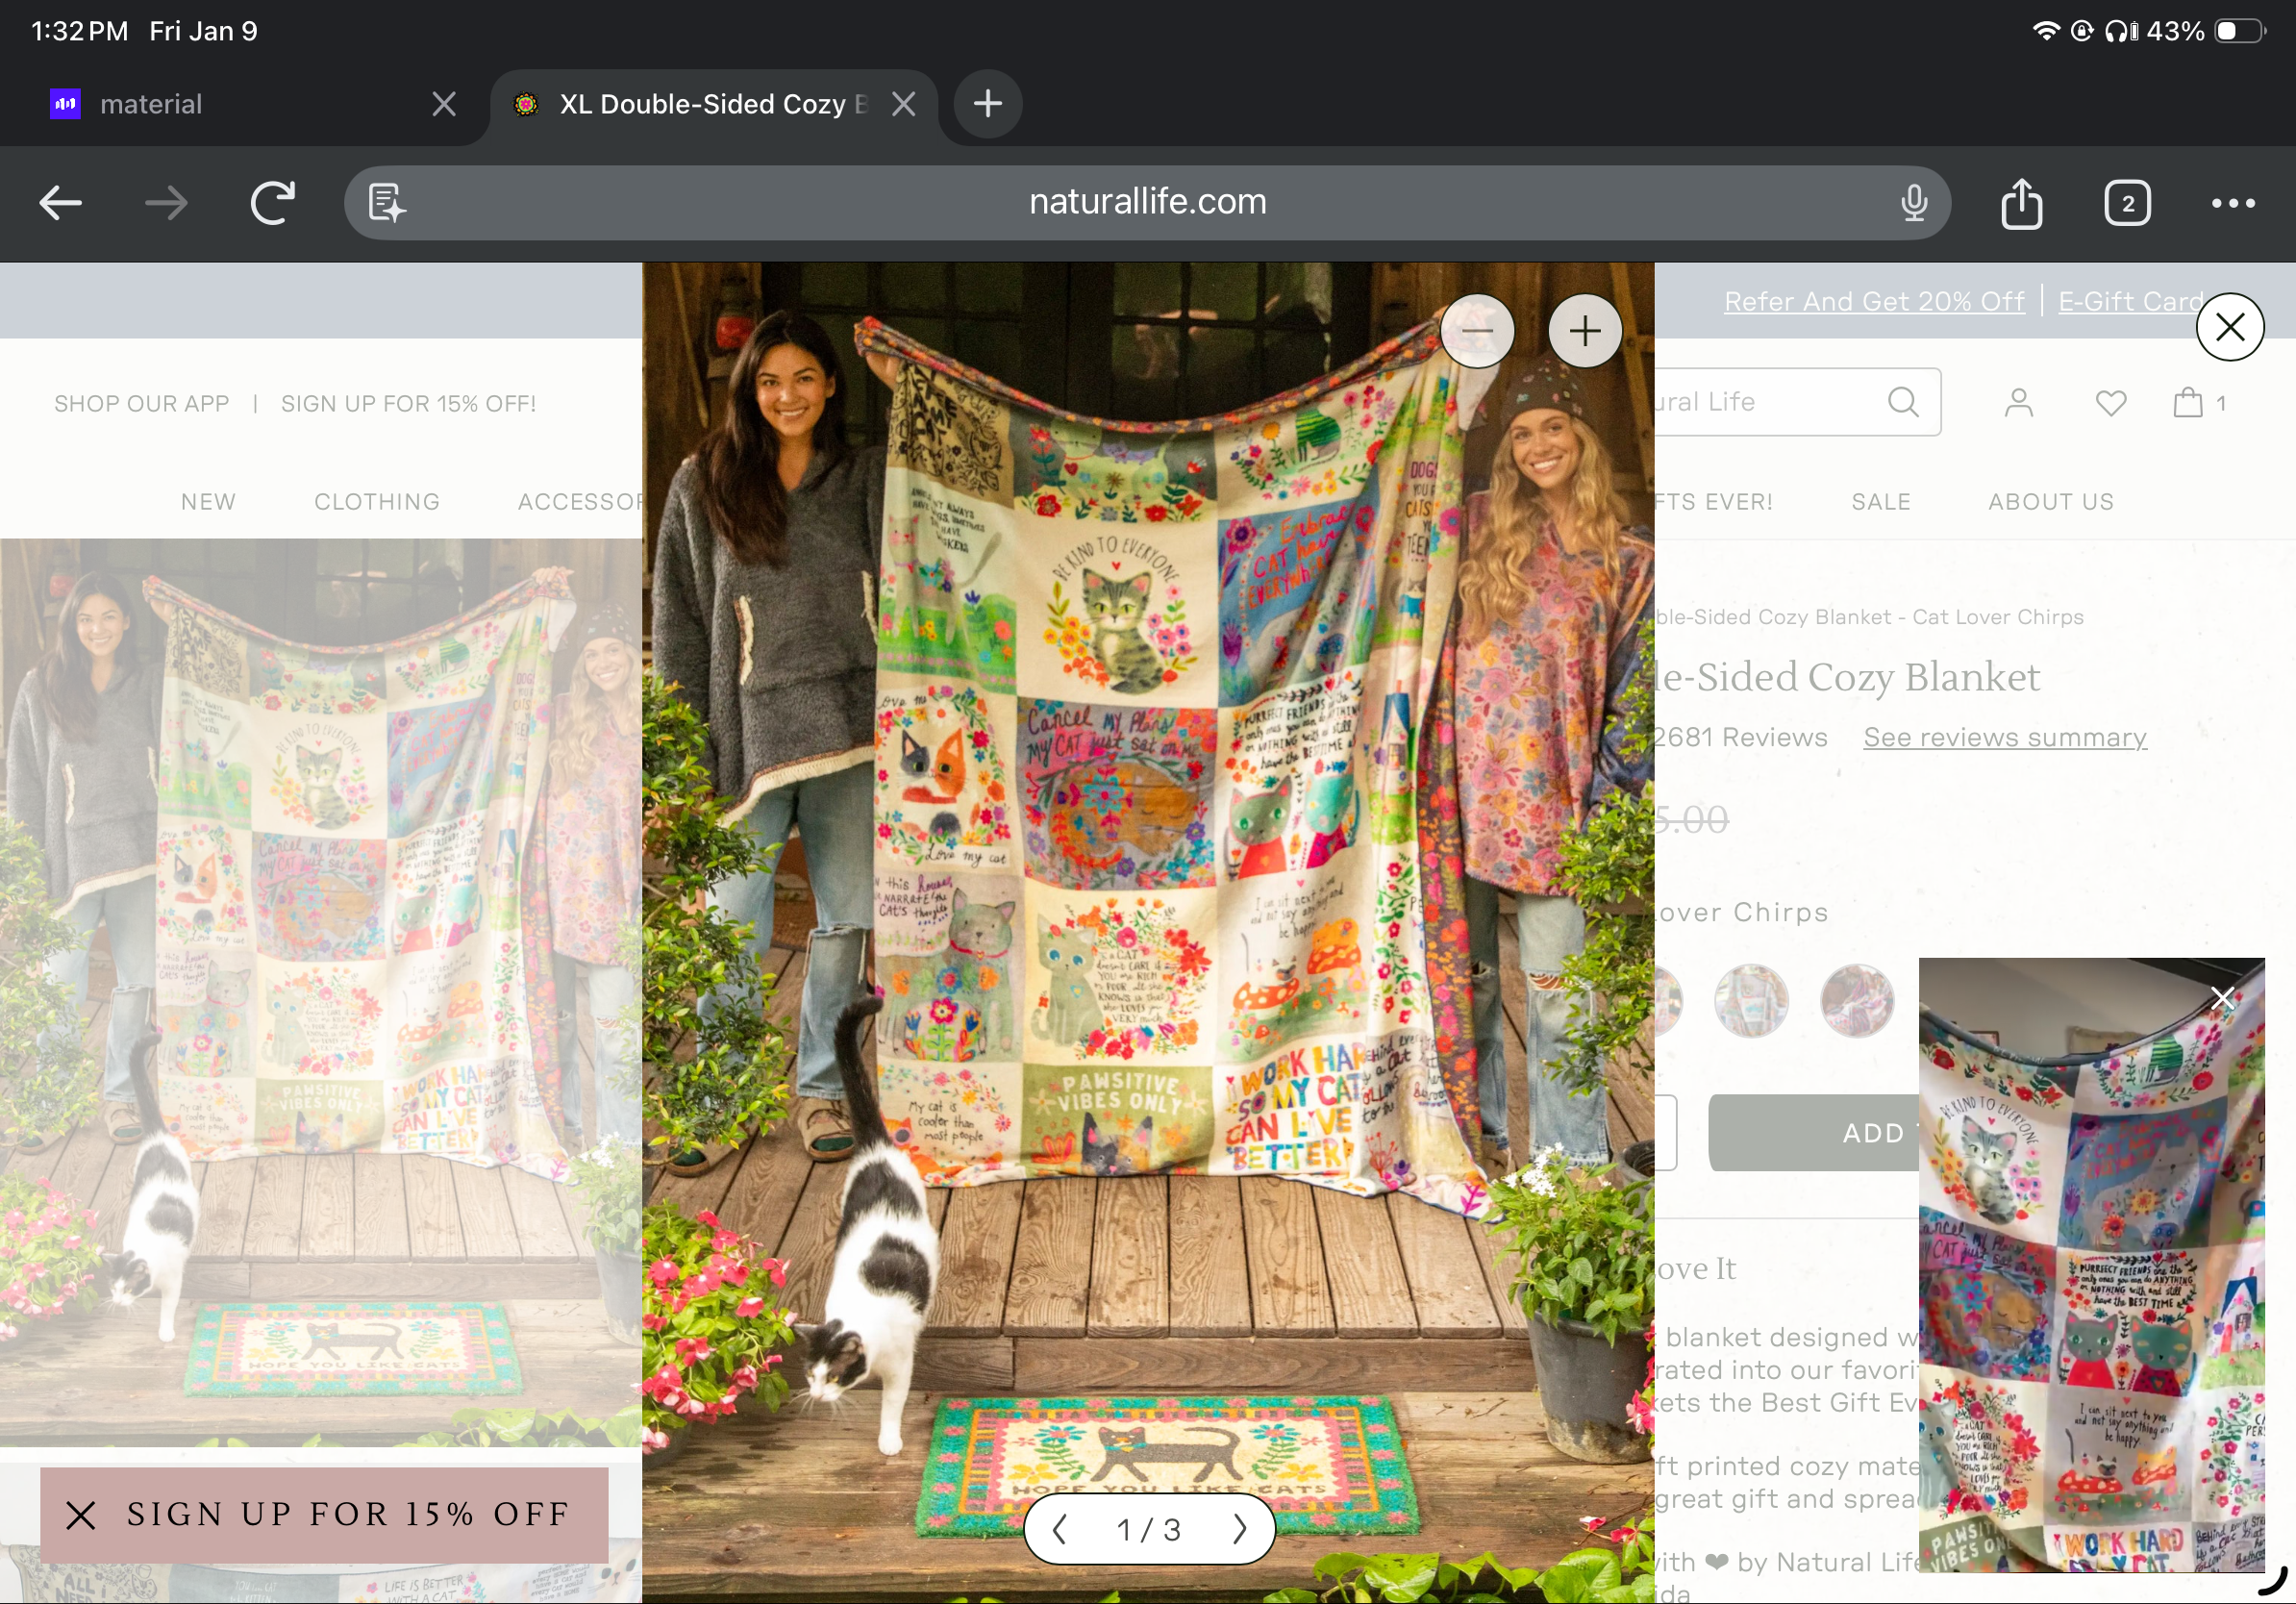2296x1604 pixels.
Task: Zoom in with the plus button
Action: [x=1584, y=331]
